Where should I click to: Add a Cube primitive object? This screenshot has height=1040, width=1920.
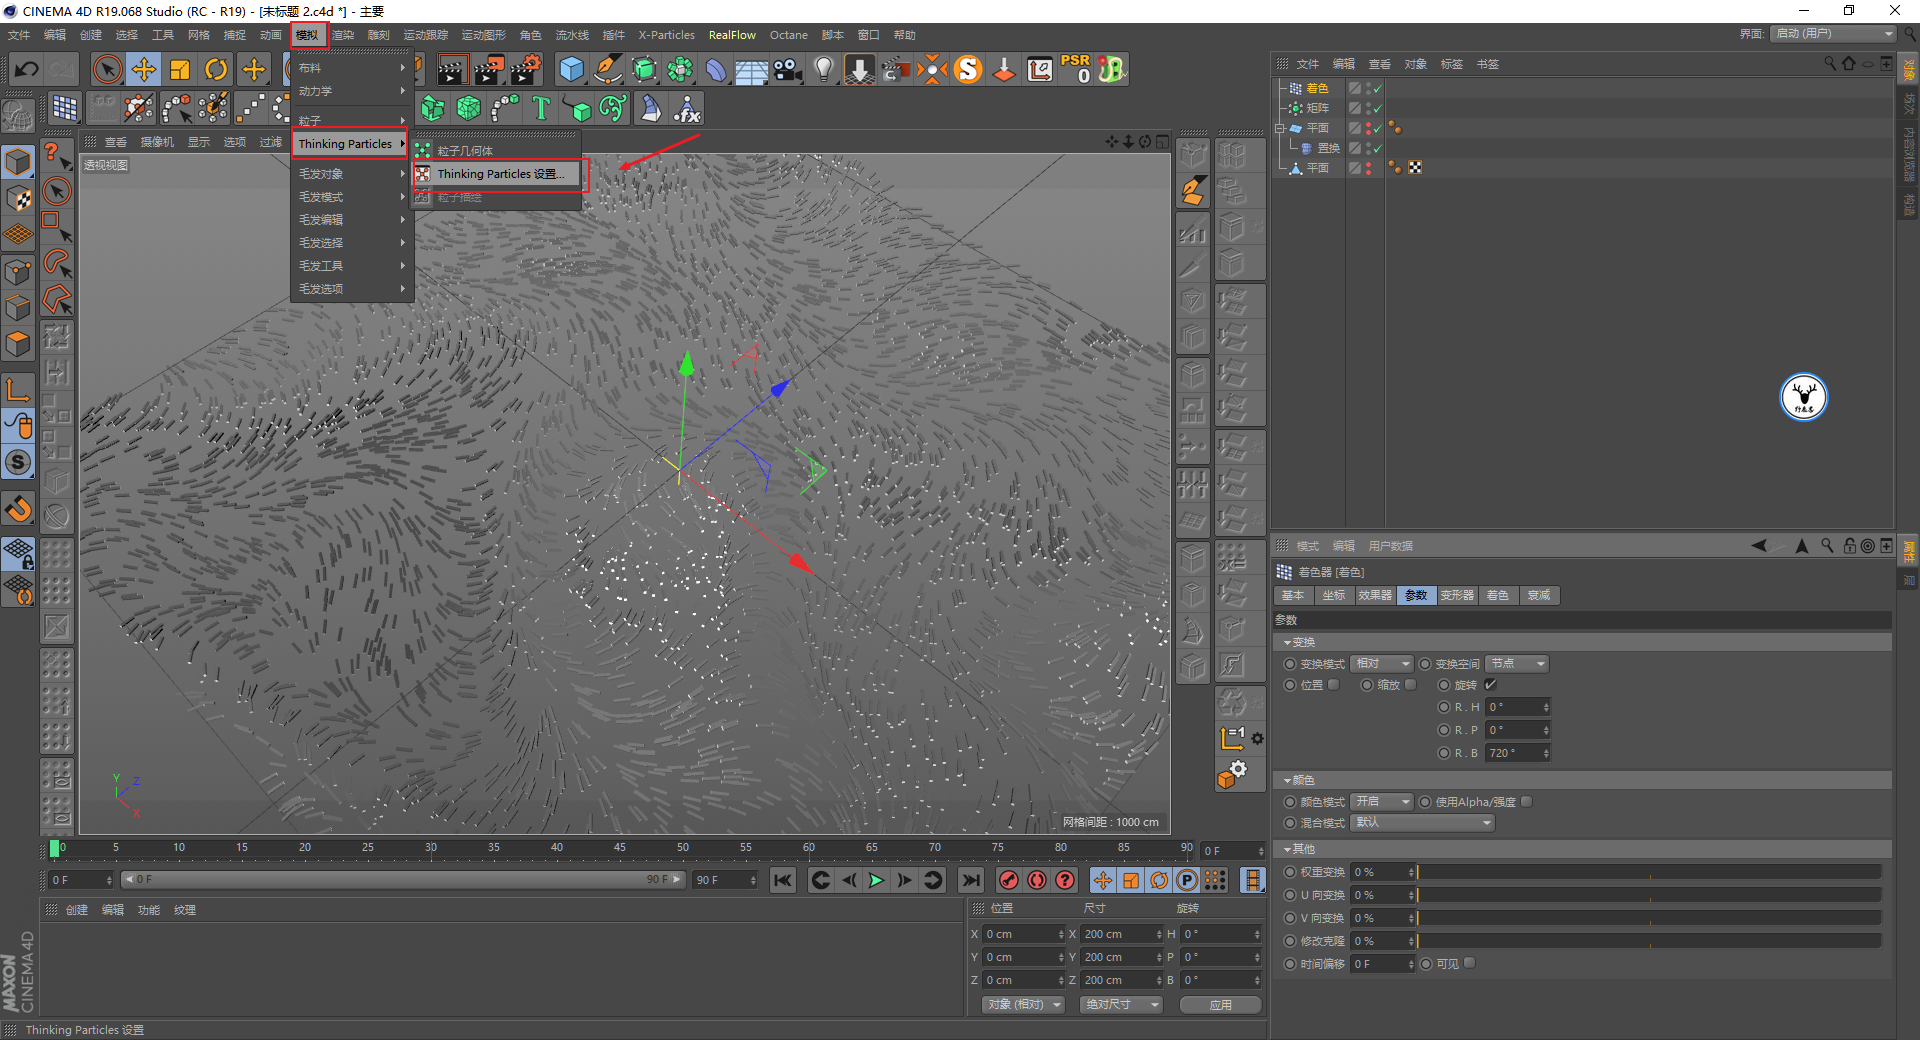[571, 69]
